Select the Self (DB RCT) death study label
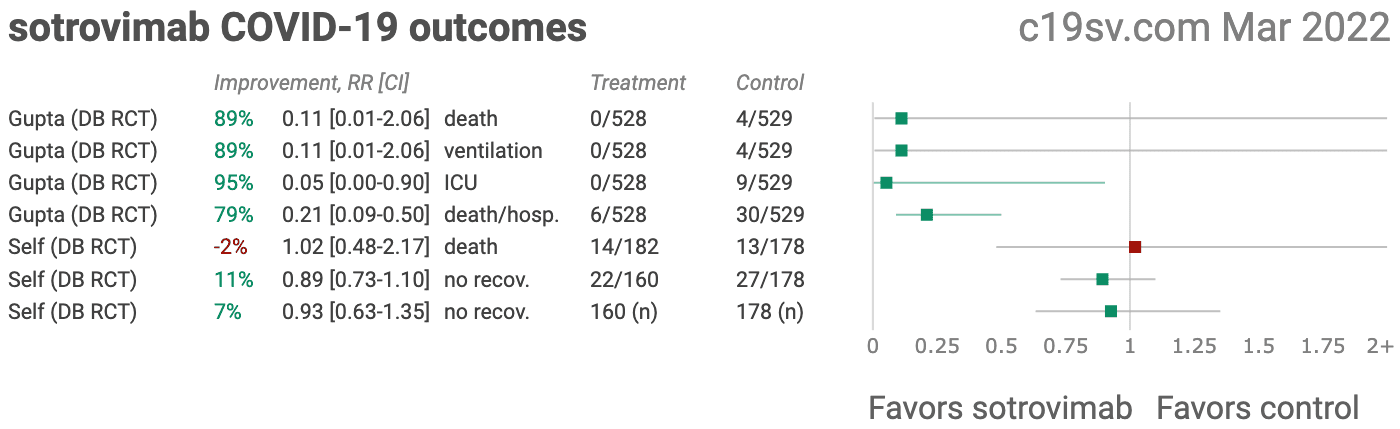 73,247
